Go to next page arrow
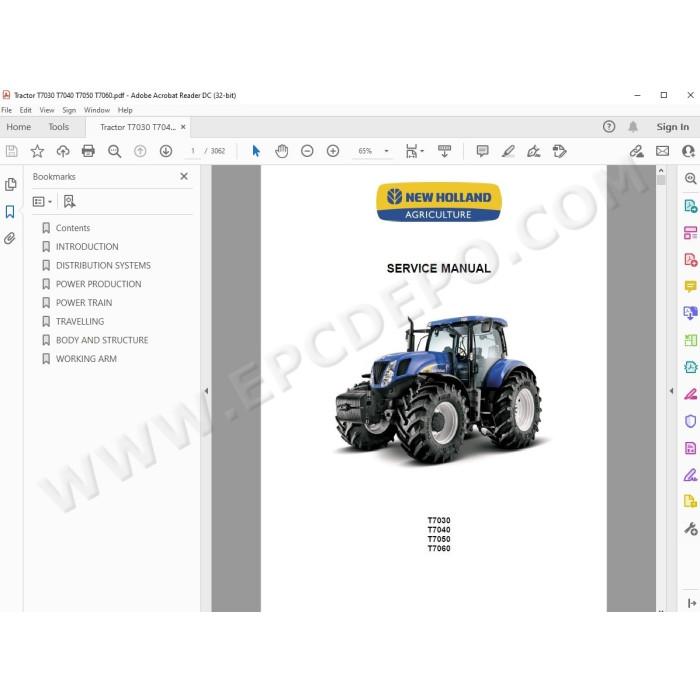The height and width of the screenshot is (700, 700). (x=166, y=151)
